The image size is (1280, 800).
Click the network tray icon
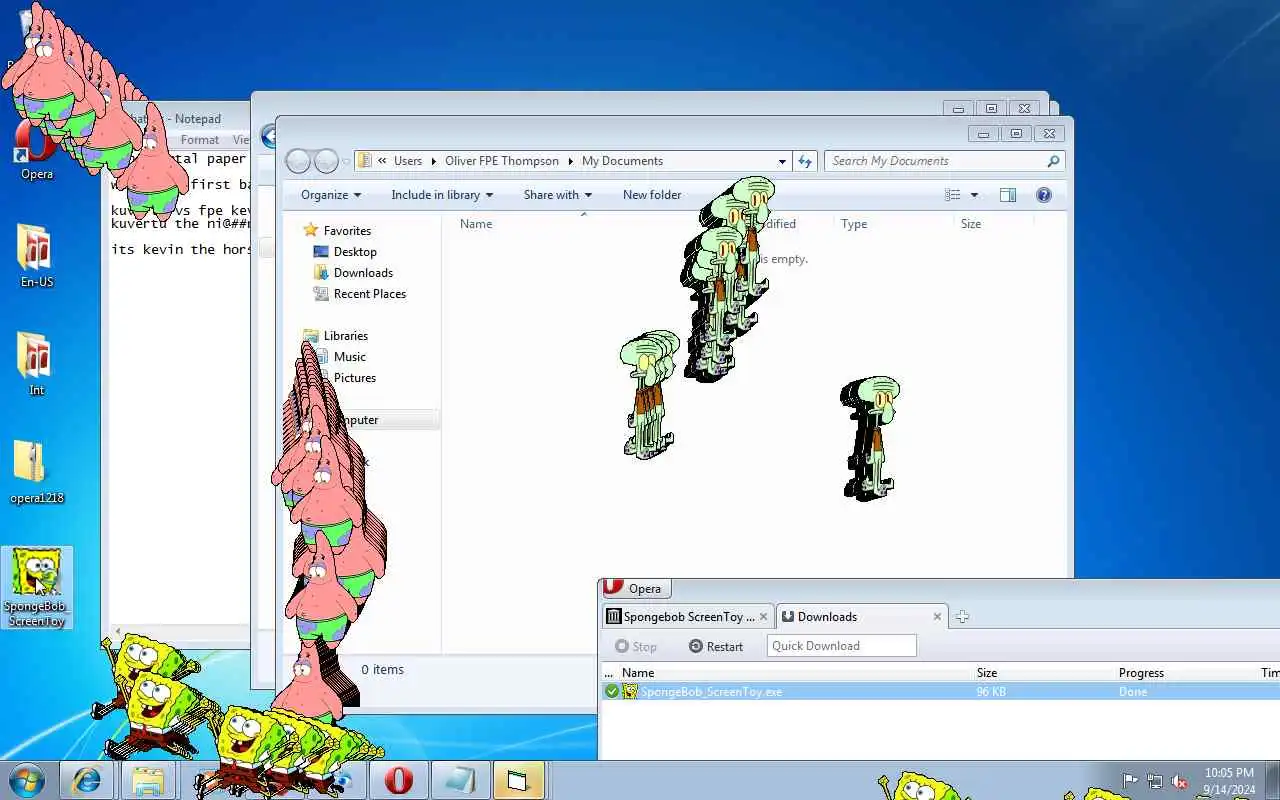pyautogui.click(x=1155, y=781)
